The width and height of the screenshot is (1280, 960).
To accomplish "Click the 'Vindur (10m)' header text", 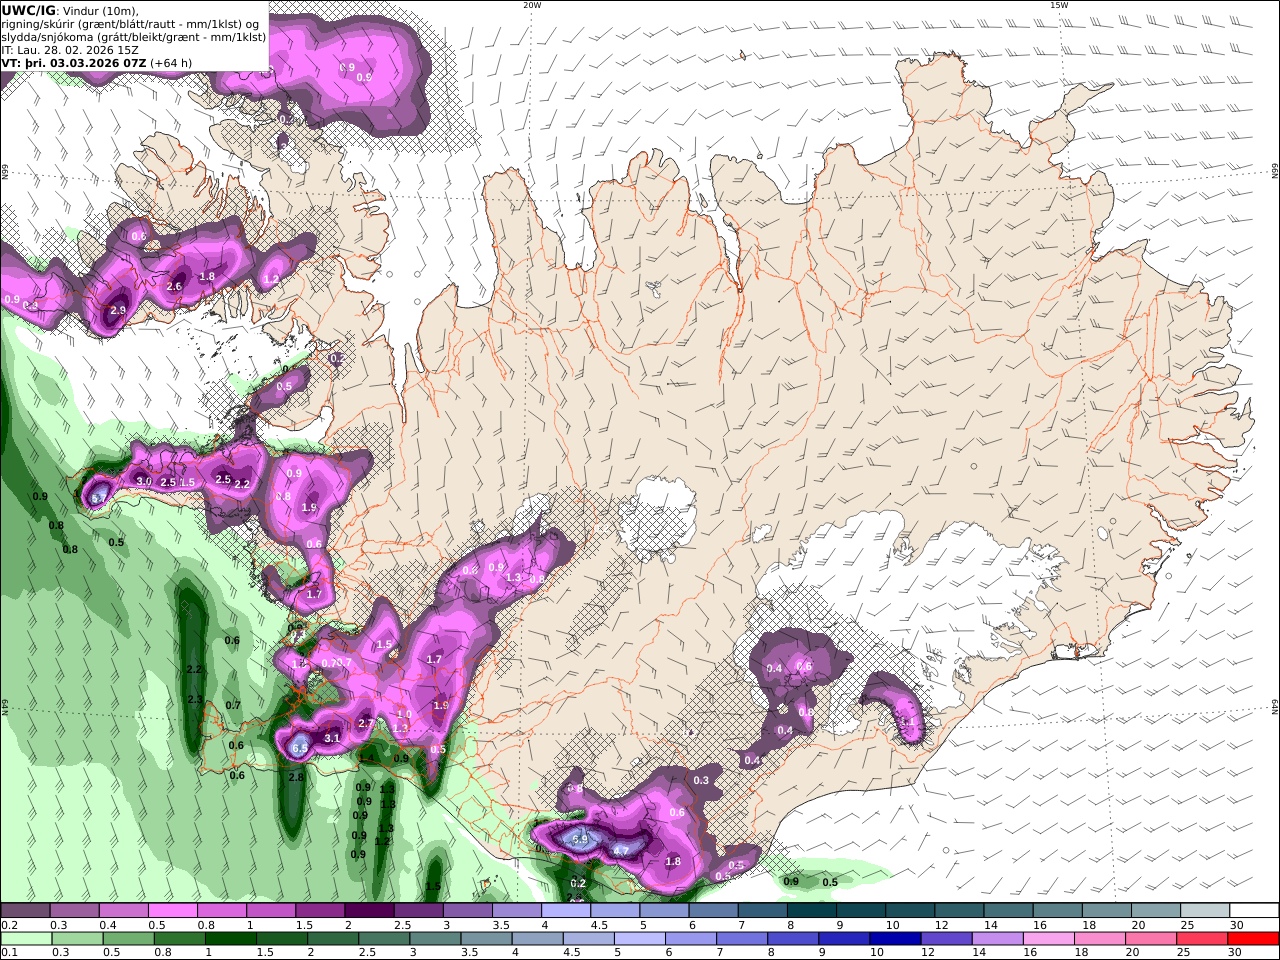I will point(100,10).
